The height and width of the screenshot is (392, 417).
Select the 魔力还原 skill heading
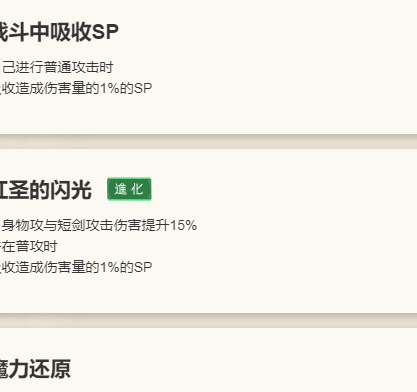click(35, 369)
